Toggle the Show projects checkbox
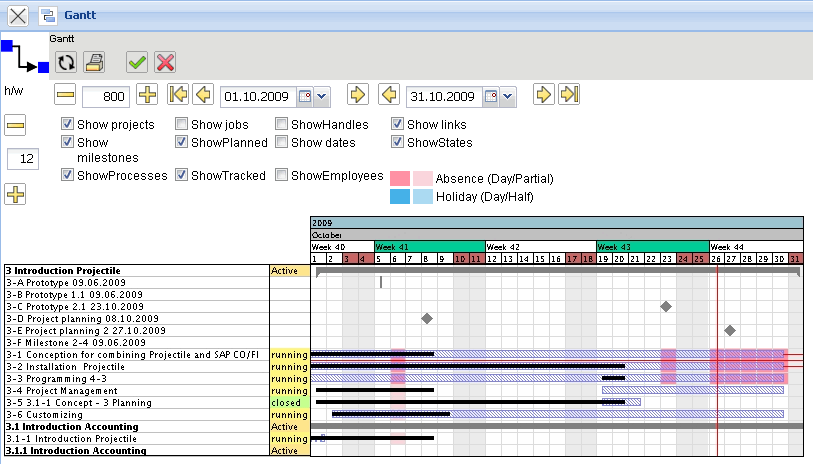This screenshot has width=813, height=464. 68,125
